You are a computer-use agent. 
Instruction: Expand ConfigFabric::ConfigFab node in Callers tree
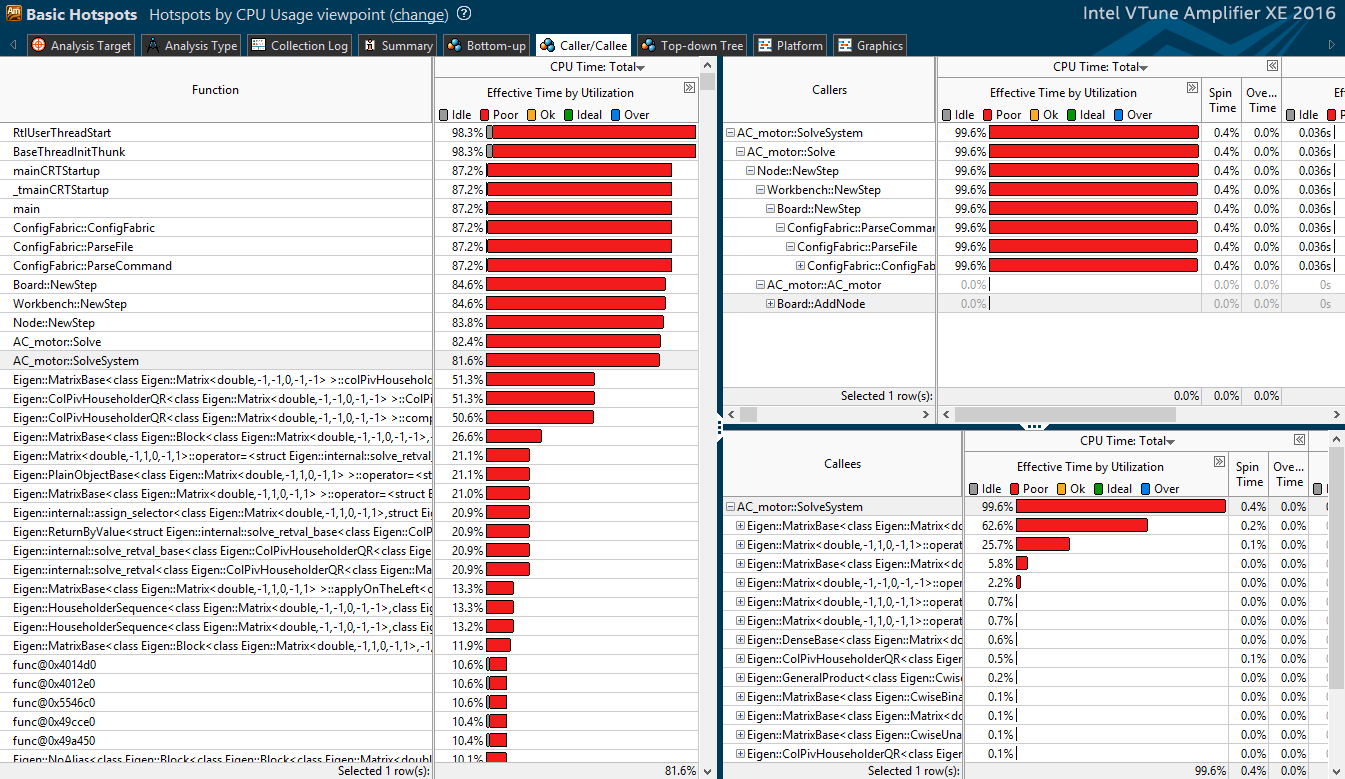[800, 266]
